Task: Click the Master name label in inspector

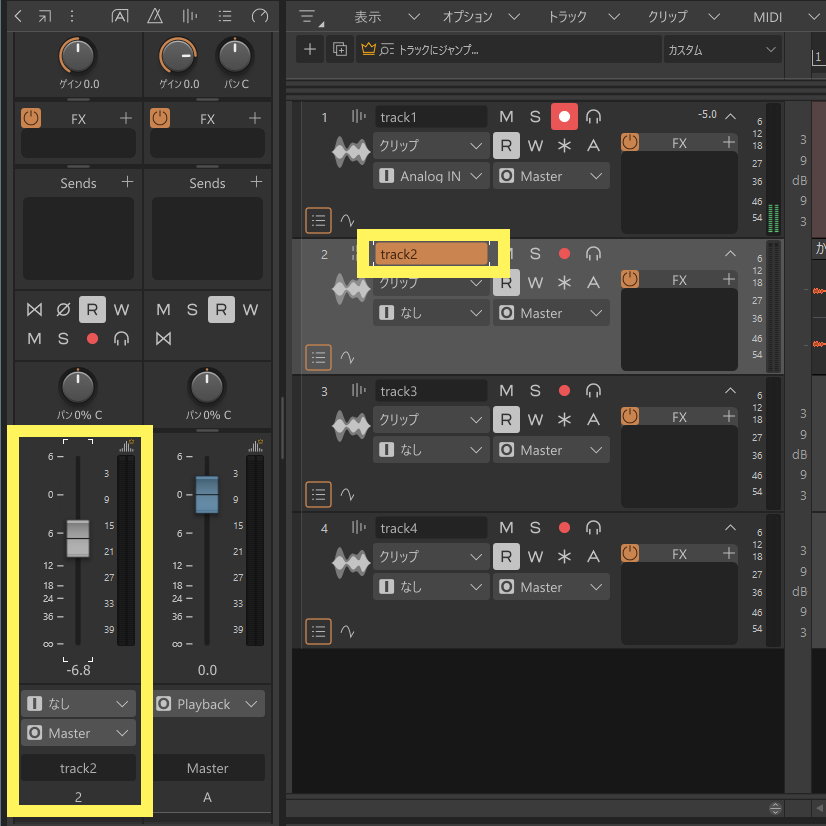Action: coord(208,768)
